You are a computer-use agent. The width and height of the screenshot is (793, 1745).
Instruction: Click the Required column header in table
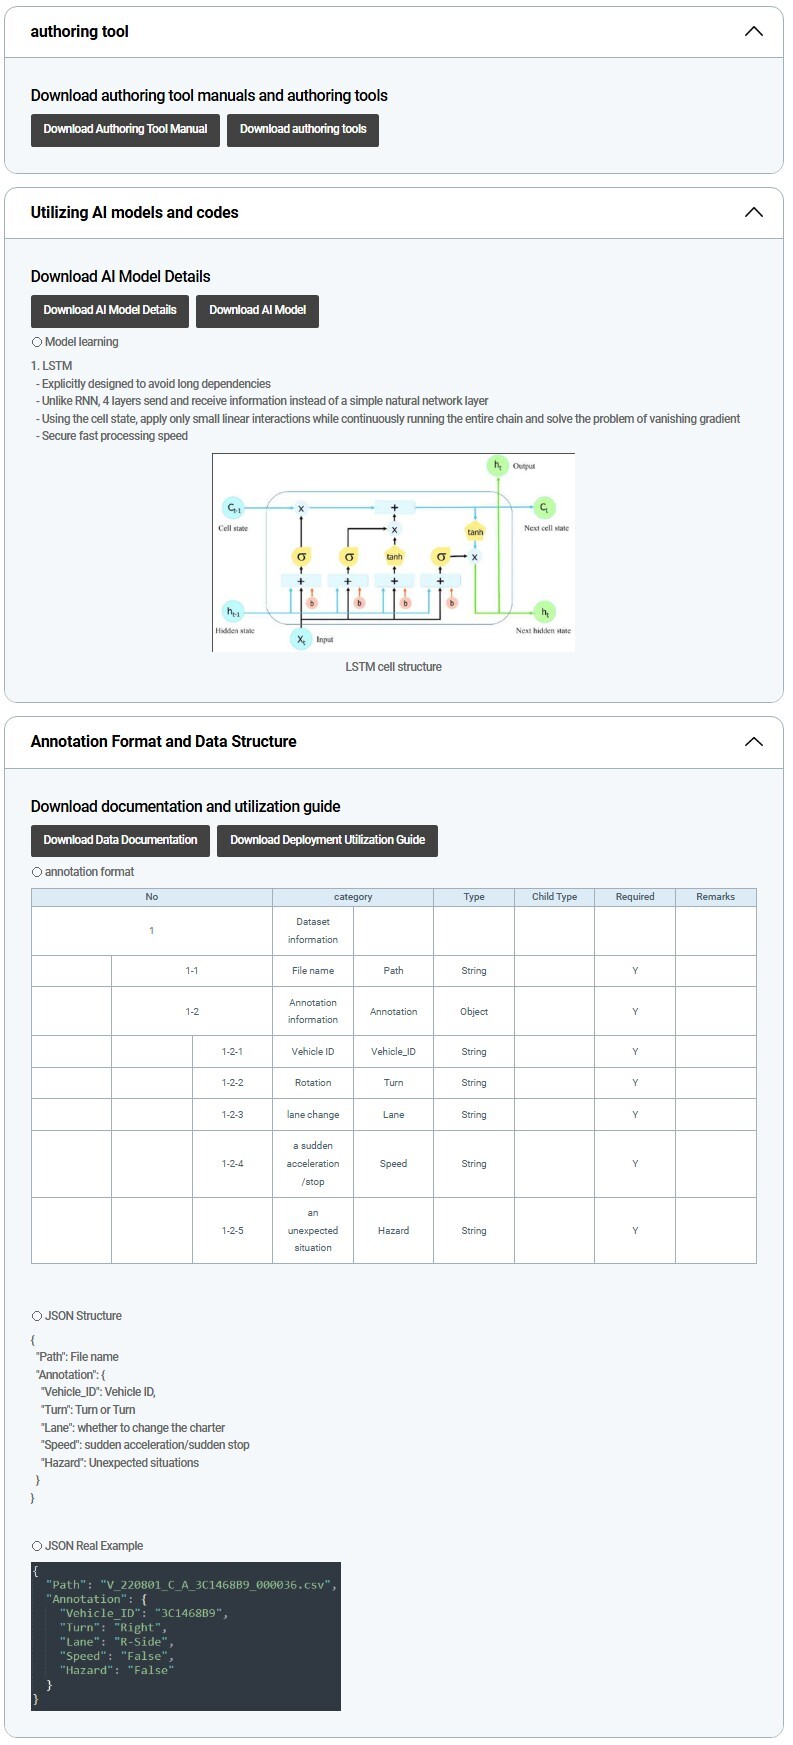coord(635,897)
